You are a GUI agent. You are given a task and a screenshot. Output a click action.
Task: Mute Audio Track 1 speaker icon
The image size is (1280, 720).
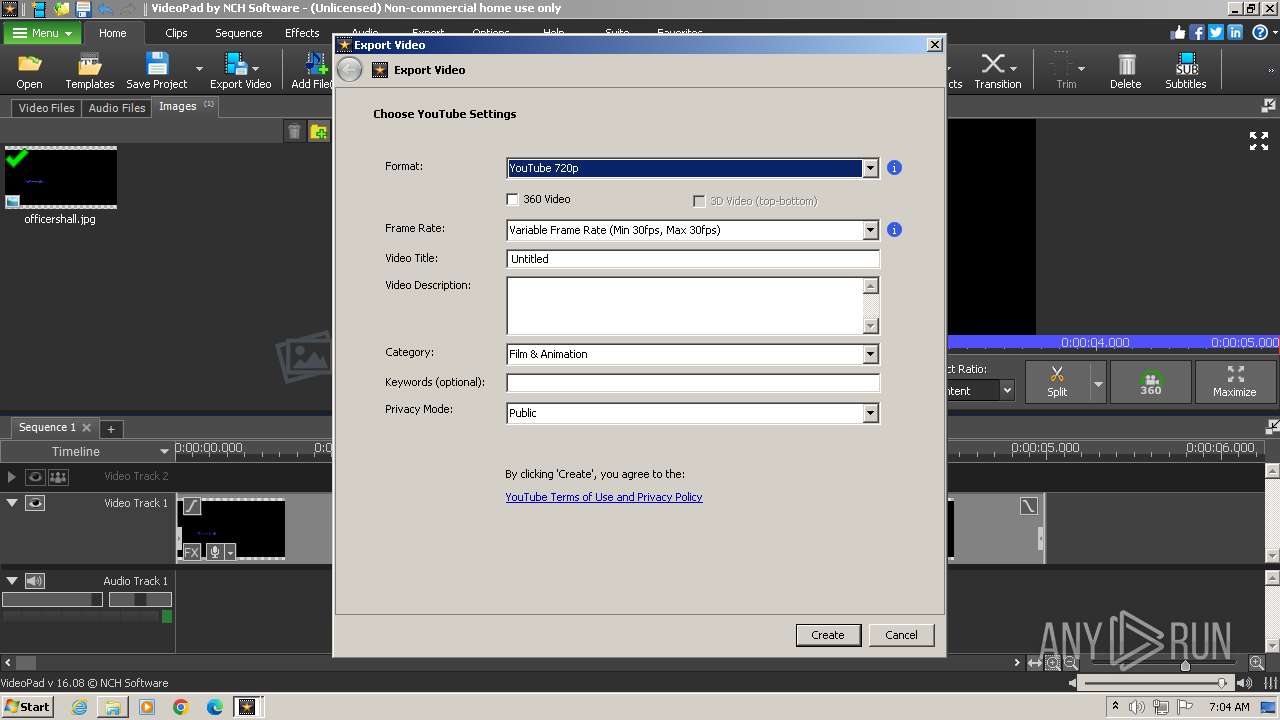point(35,581)
